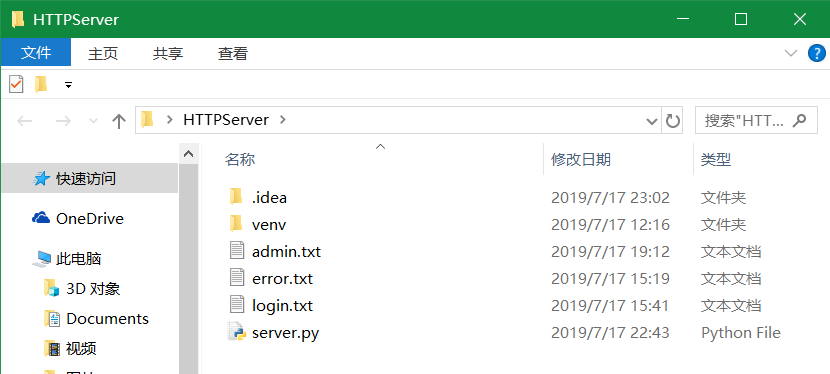
Task: Click the new folder icon in quick access toolbar
Action: 41,84
